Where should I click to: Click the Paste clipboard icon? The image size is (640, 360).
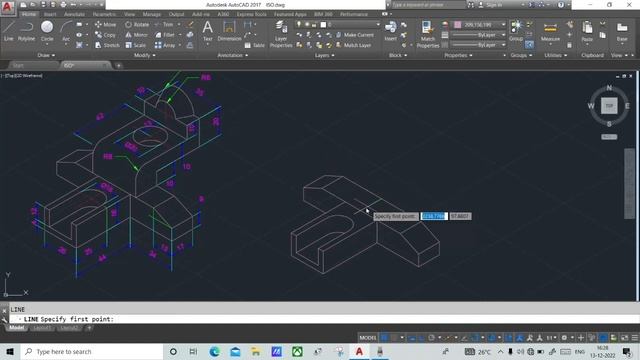tap(587, 31)
